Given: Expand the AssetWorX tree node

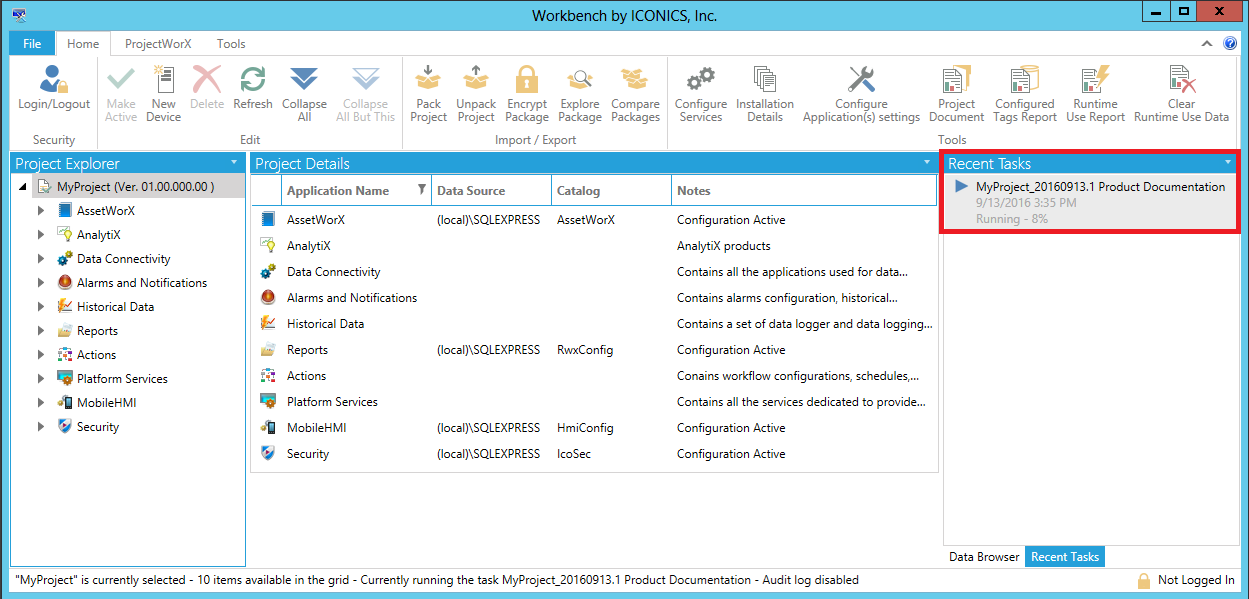Looking at the screenshot, I should [x=41, y=211].
